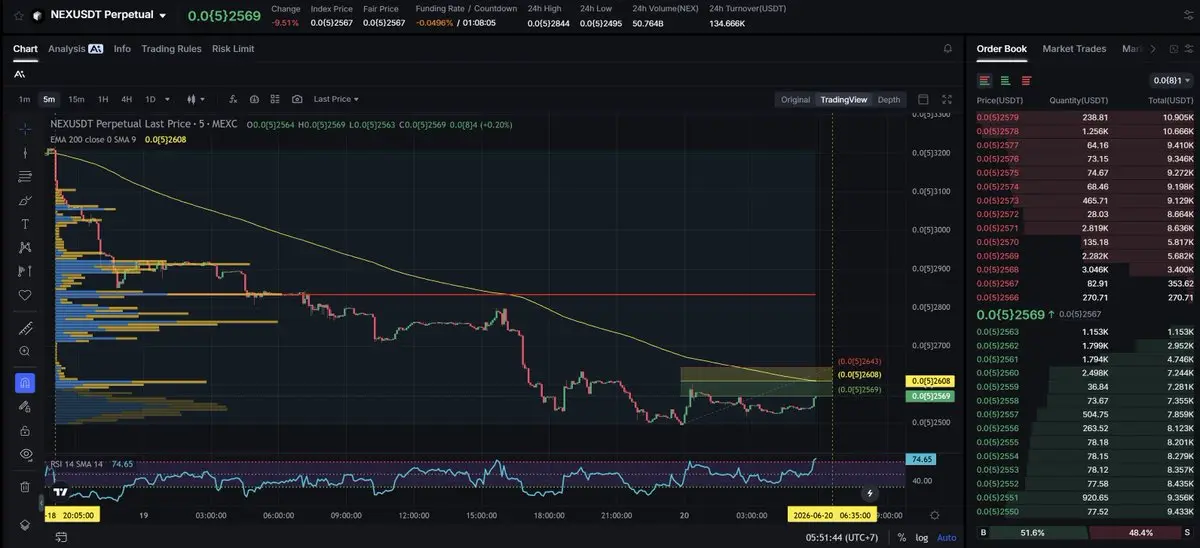Image resolution: width=1200 pixels, height=548 pixels.
Task: Open the Trading Rules tab
Action: click(171, 48)
